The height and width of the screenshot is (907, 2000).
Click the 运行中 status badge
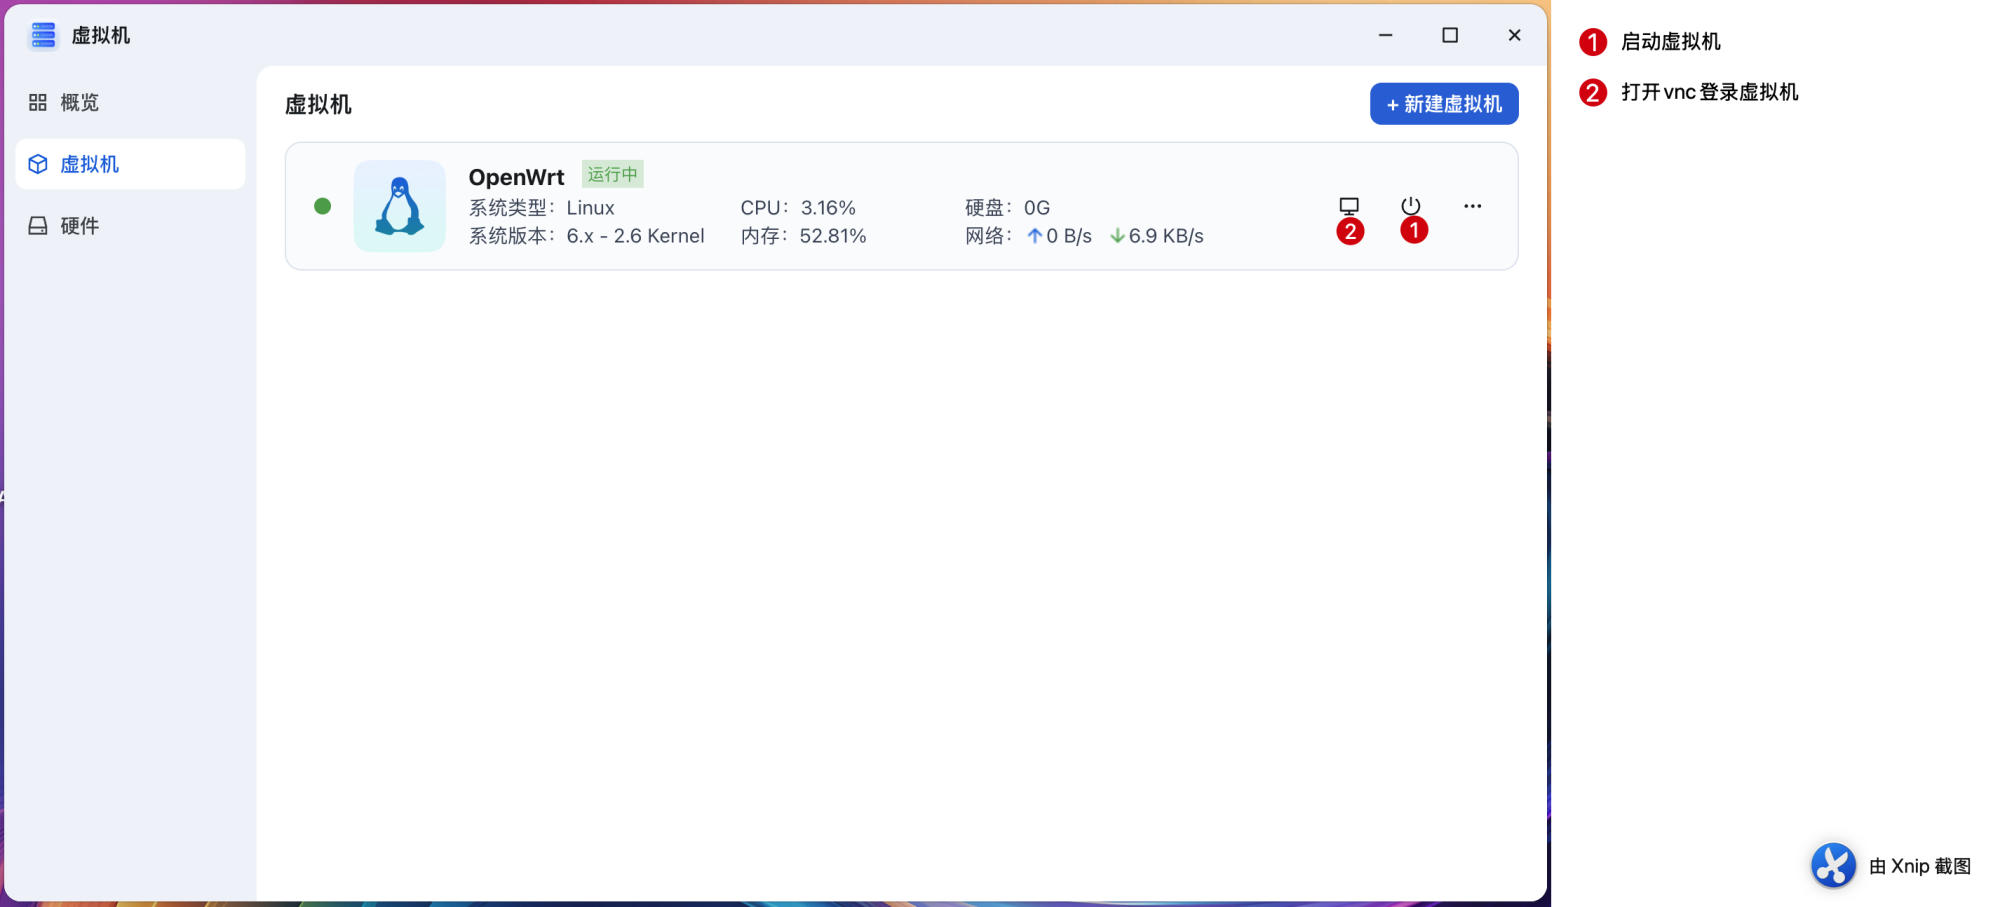(612, 174)
